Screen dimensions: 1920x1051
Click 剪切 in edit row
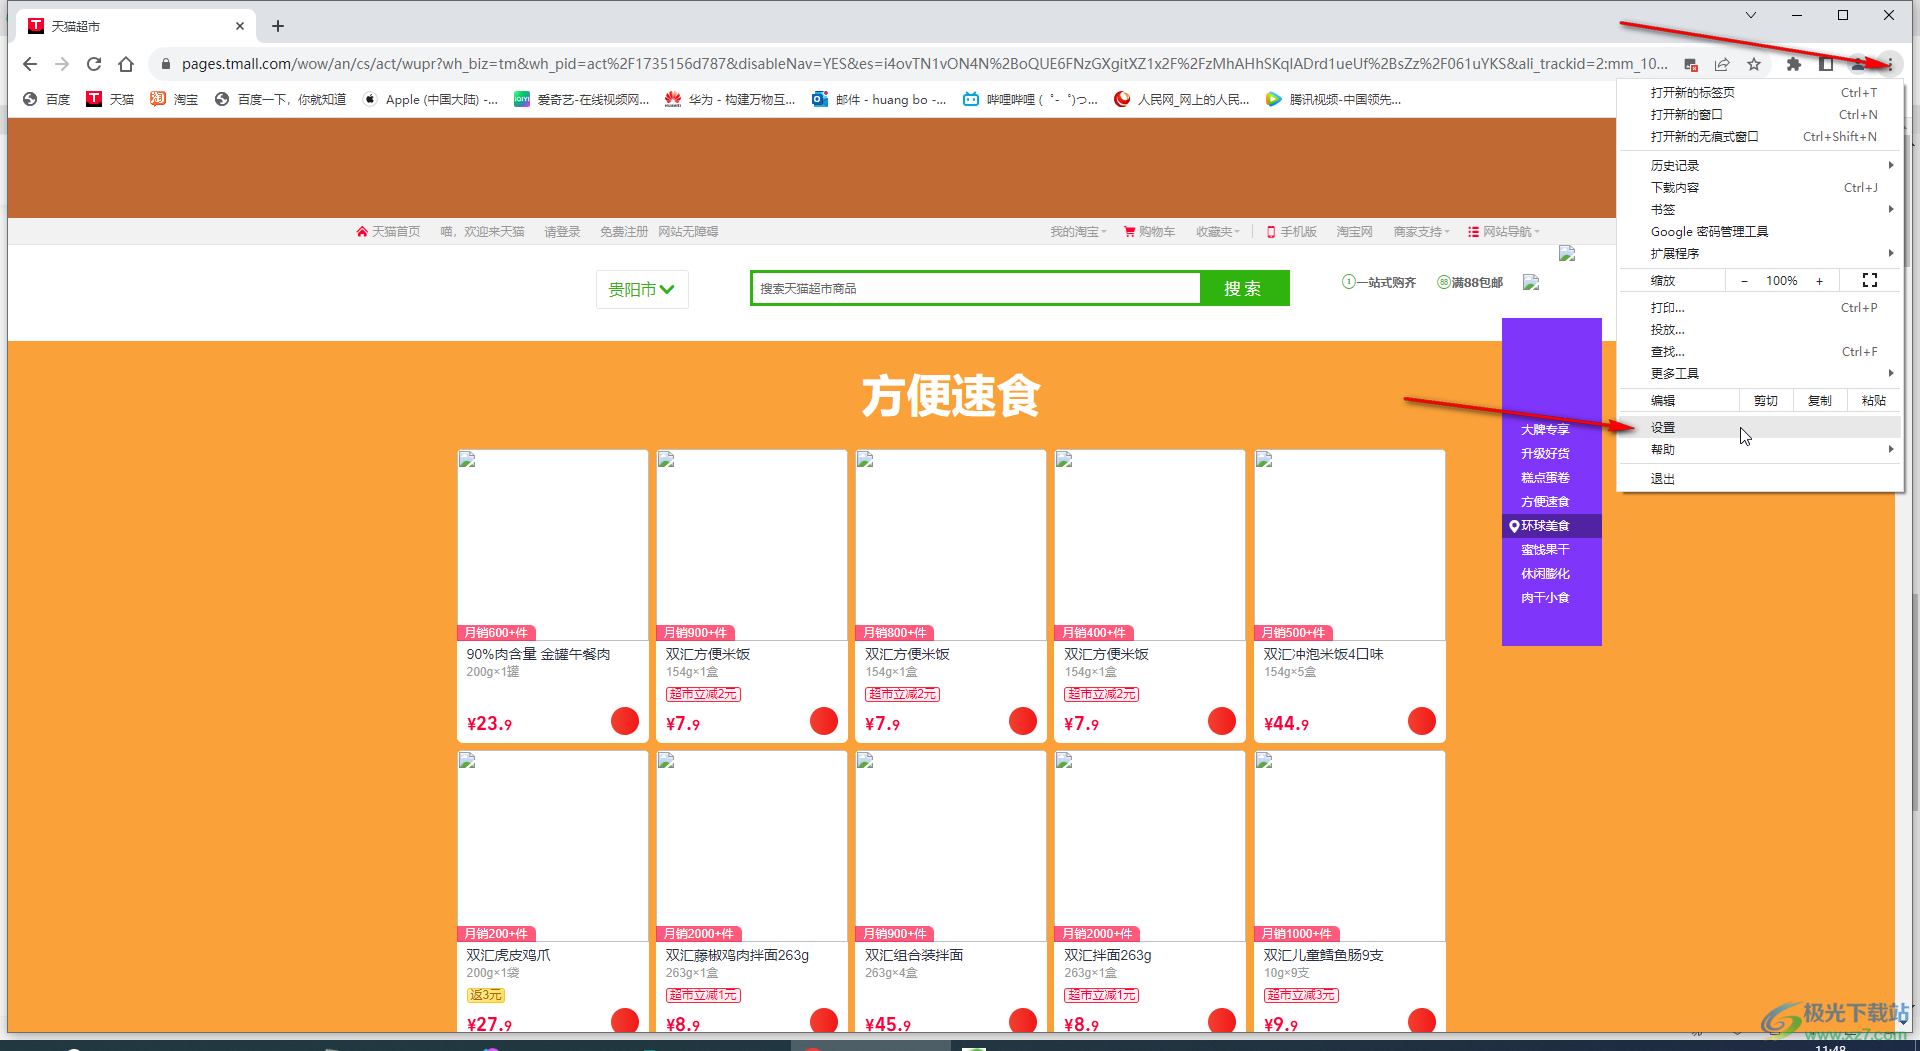[x=1766, y=400]
